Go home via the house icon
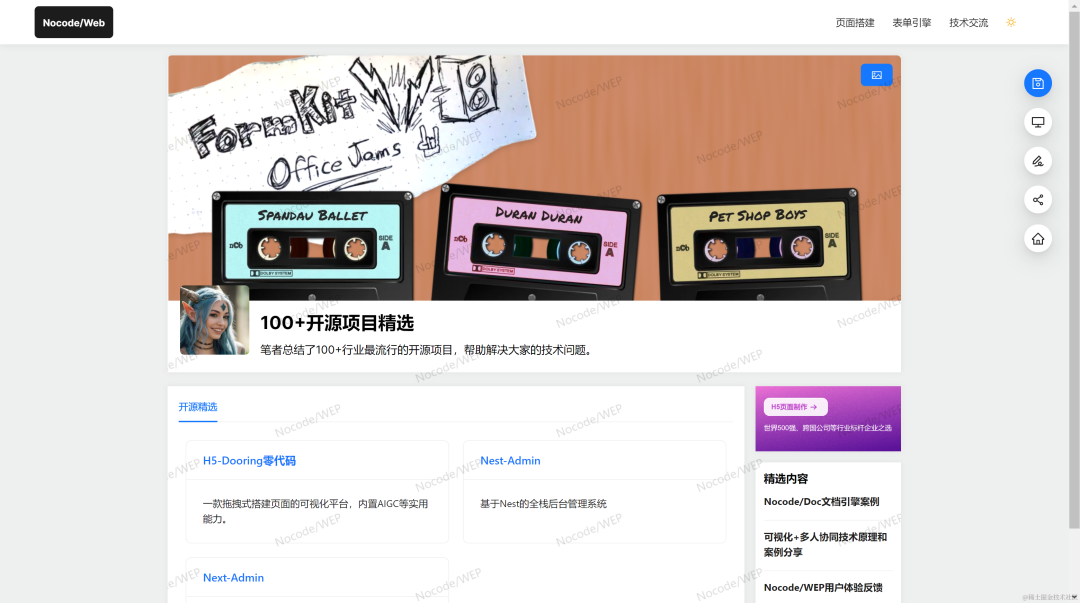This screenshot has height=603, width=1080. click(1037, 239)
